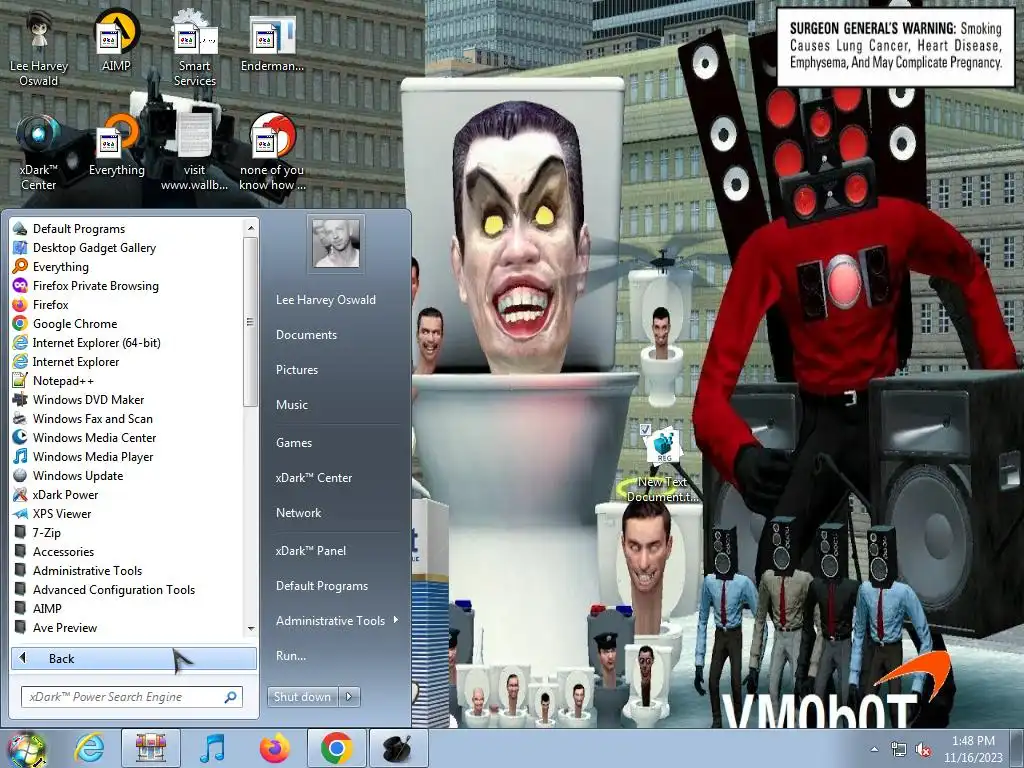Viewport: 1024px width, 768px height.
Task: Click the Shut down button
Action: (x=302, y=697)
